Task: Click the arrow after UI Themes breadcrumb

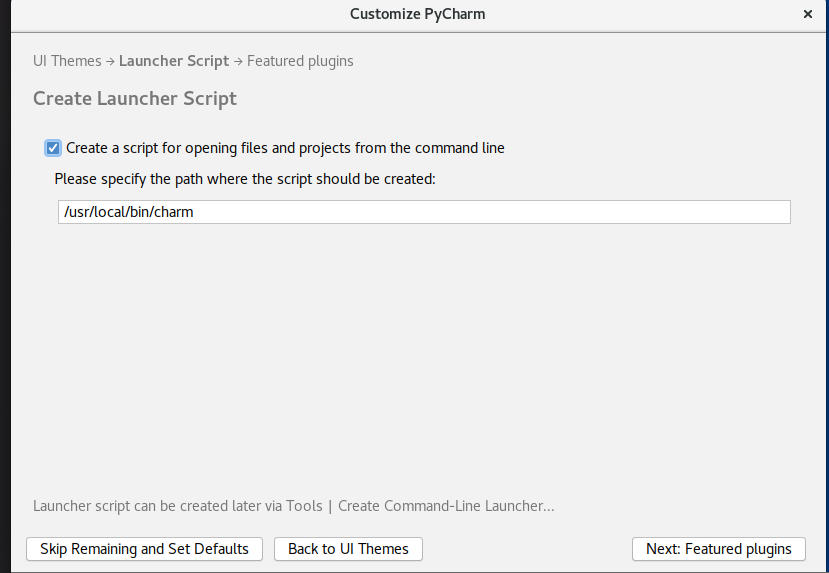Action: 110,62
